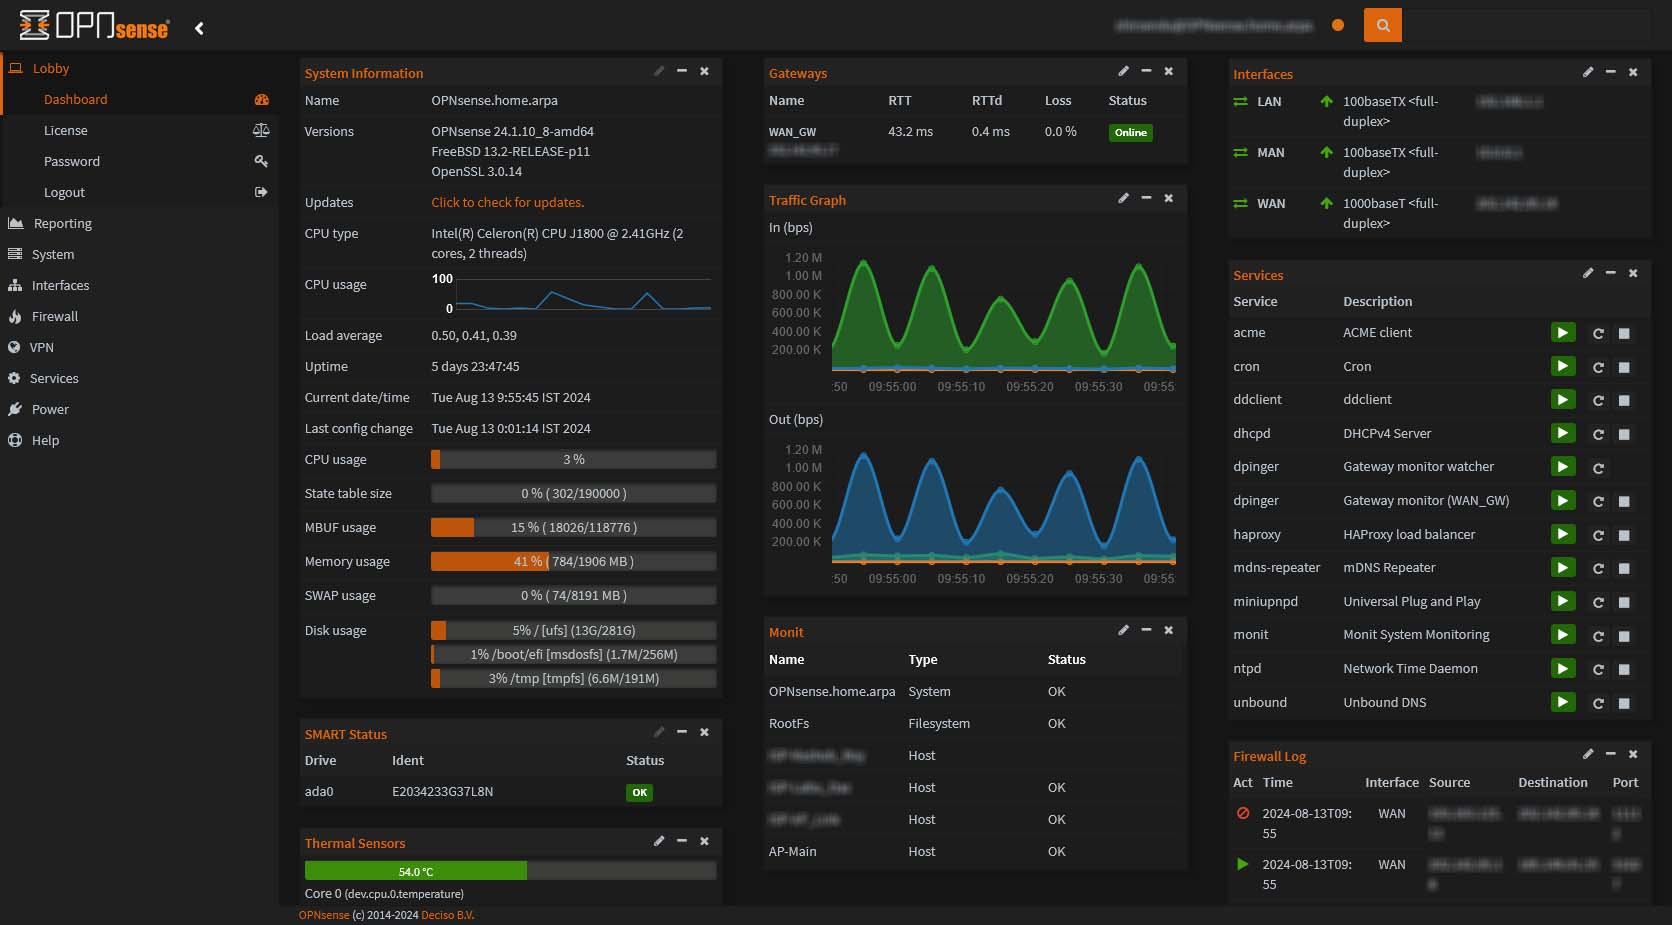Restart the unbound DNS service
Viewport: 1672px width, 925px height.
tap(1598, 703)
